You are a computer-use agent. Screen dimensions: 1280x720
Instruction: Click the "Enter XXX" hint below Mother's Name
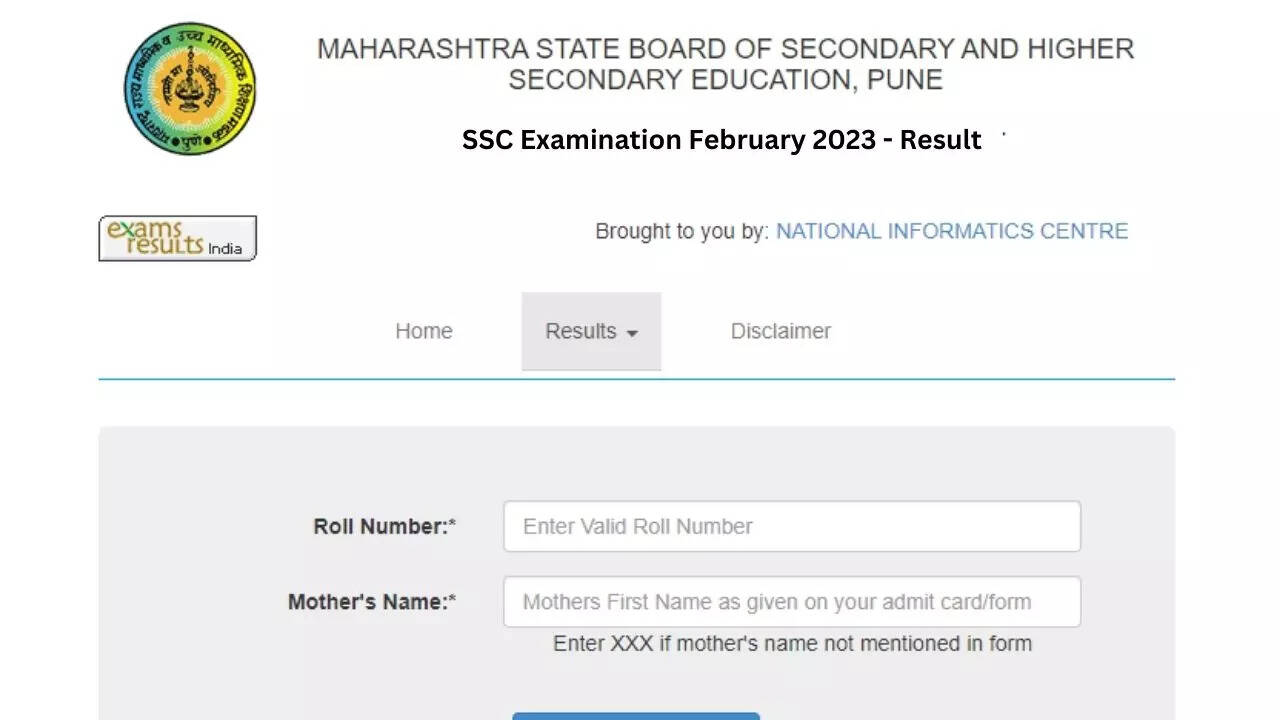pyautogui.click(x=792, y=644)
